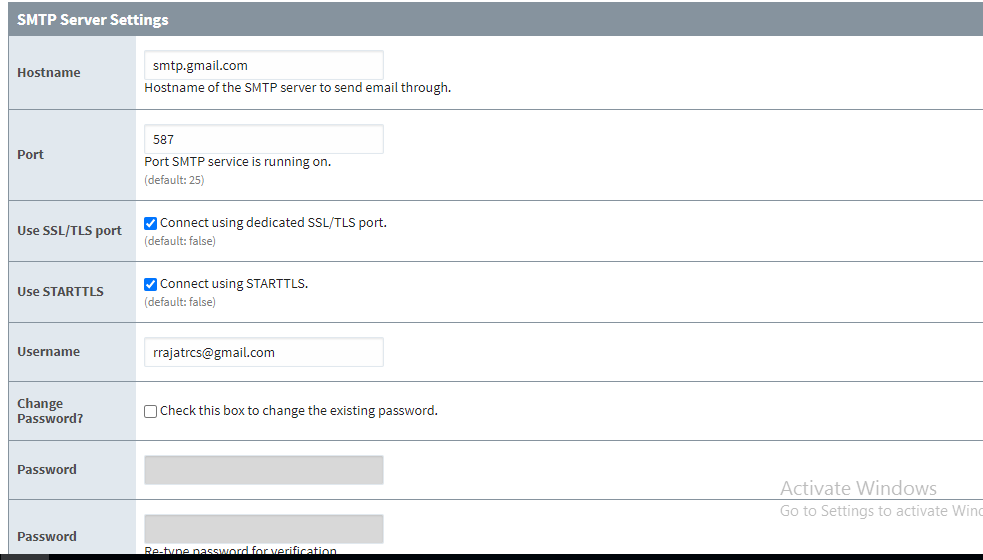Click the Username field with rrajatrcs@gmail.com
The width and height of the screenshot is (983, 560).
click(x=263, y=352)
